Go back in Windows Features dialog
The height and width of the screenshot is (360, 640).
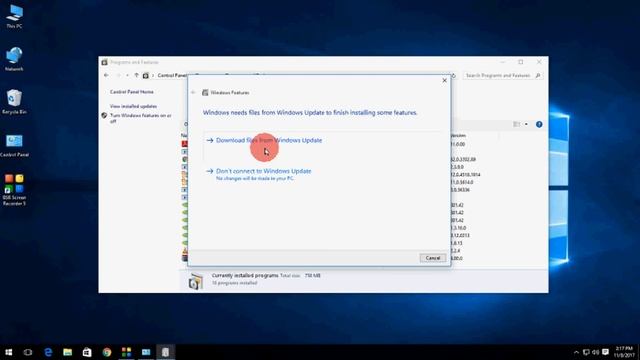click(x=193, y=93)
